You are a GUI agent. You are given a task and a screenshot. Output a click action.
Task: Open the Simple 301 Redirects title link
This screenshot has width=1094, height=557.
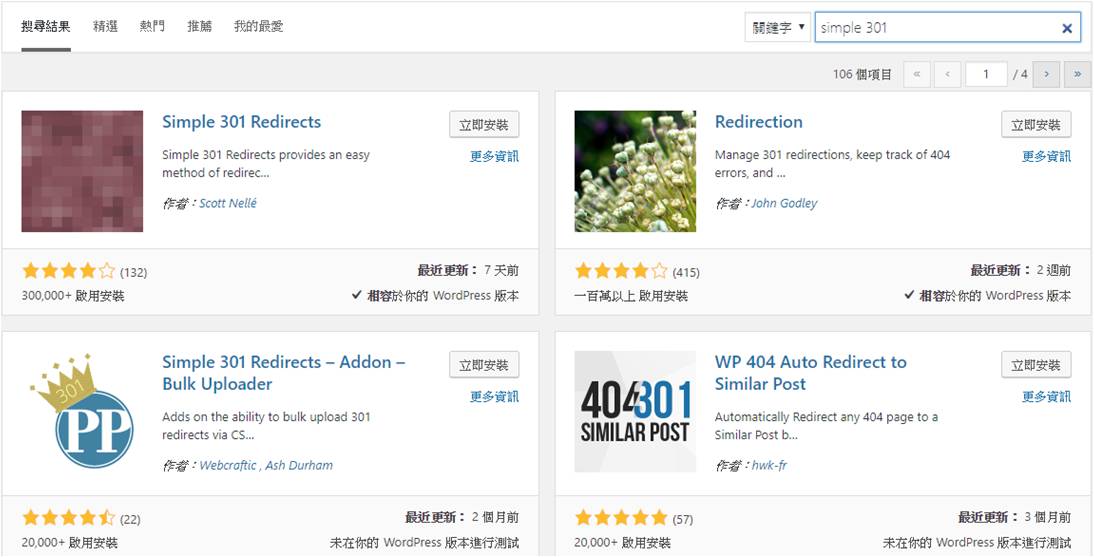(241, 121)
